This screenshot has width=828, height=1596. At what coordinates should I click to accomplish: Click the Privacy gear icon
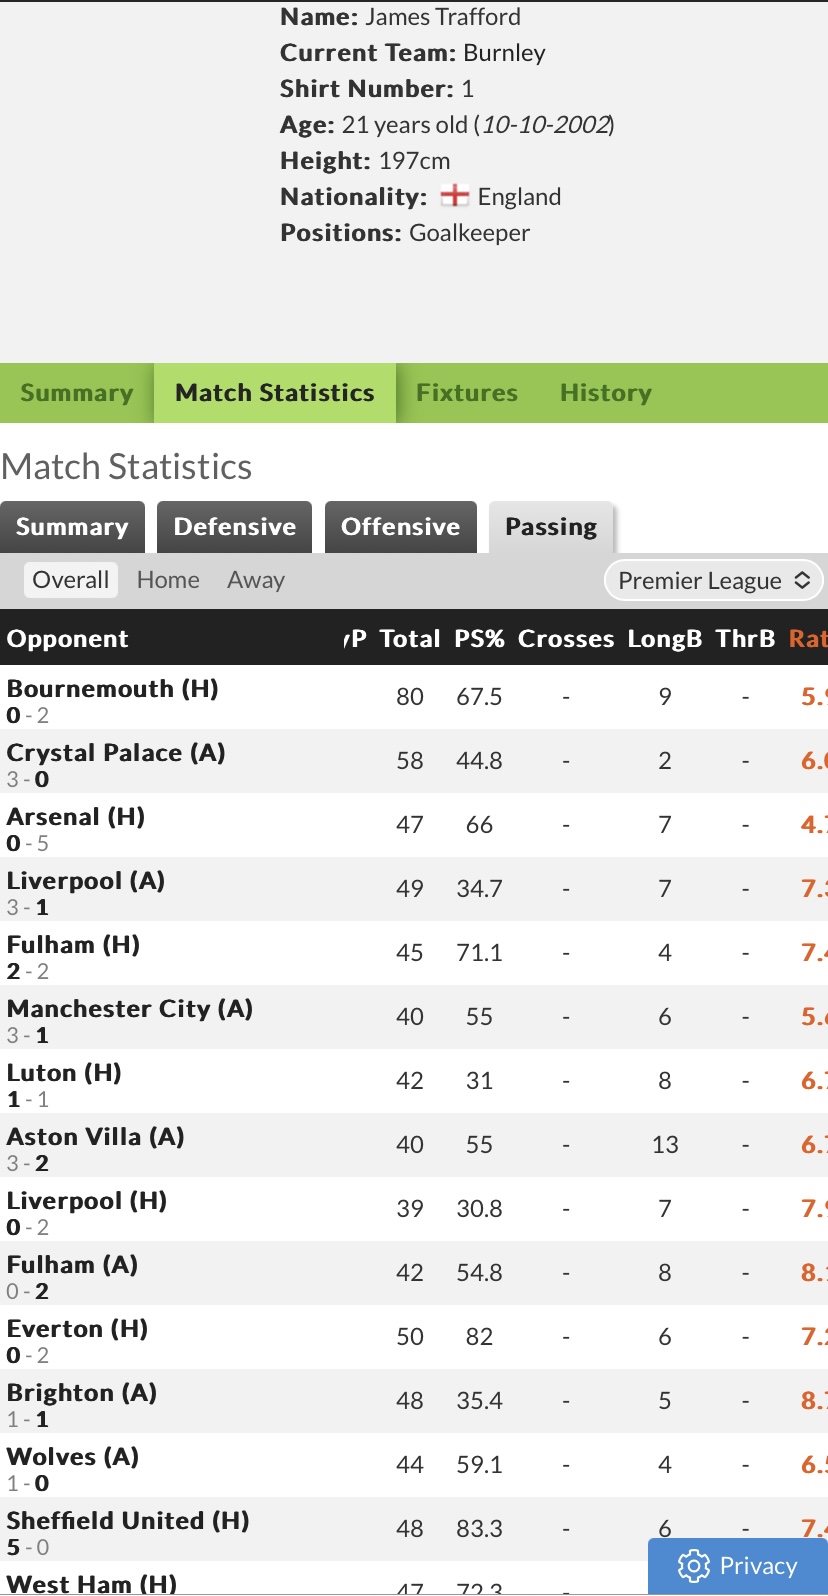click(693, 1565)
